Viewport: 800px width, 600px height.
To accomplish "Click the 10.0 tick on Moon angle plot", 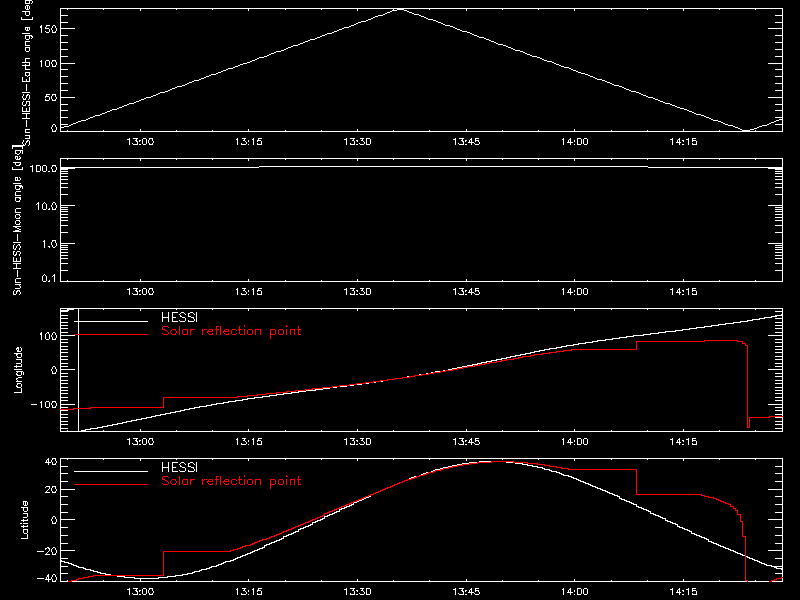I will pos(46,206).
